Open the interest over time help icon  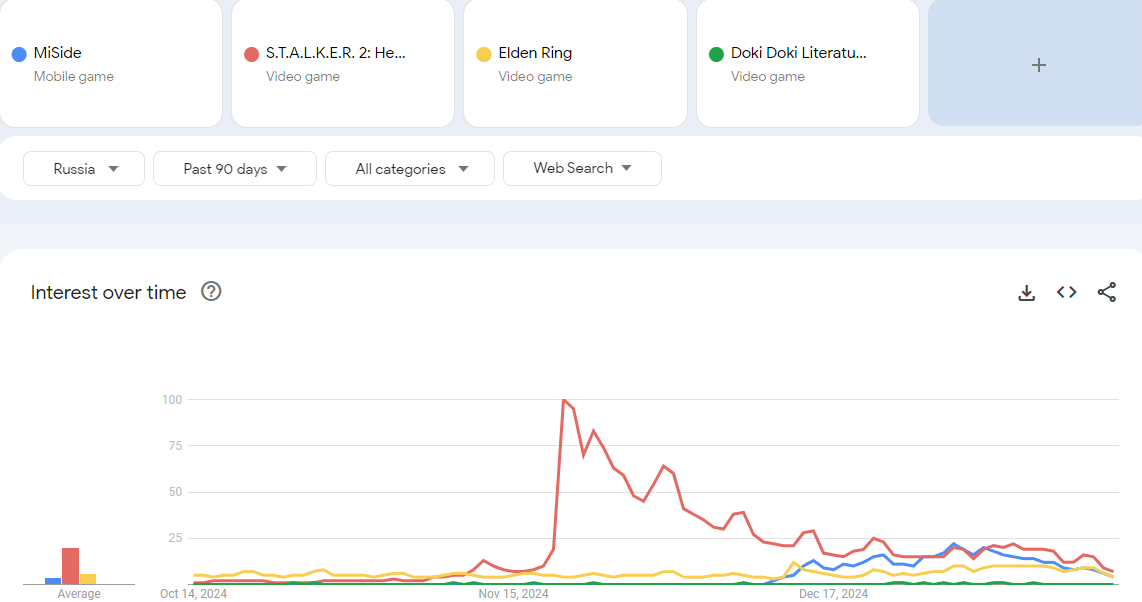click(211, 292)
